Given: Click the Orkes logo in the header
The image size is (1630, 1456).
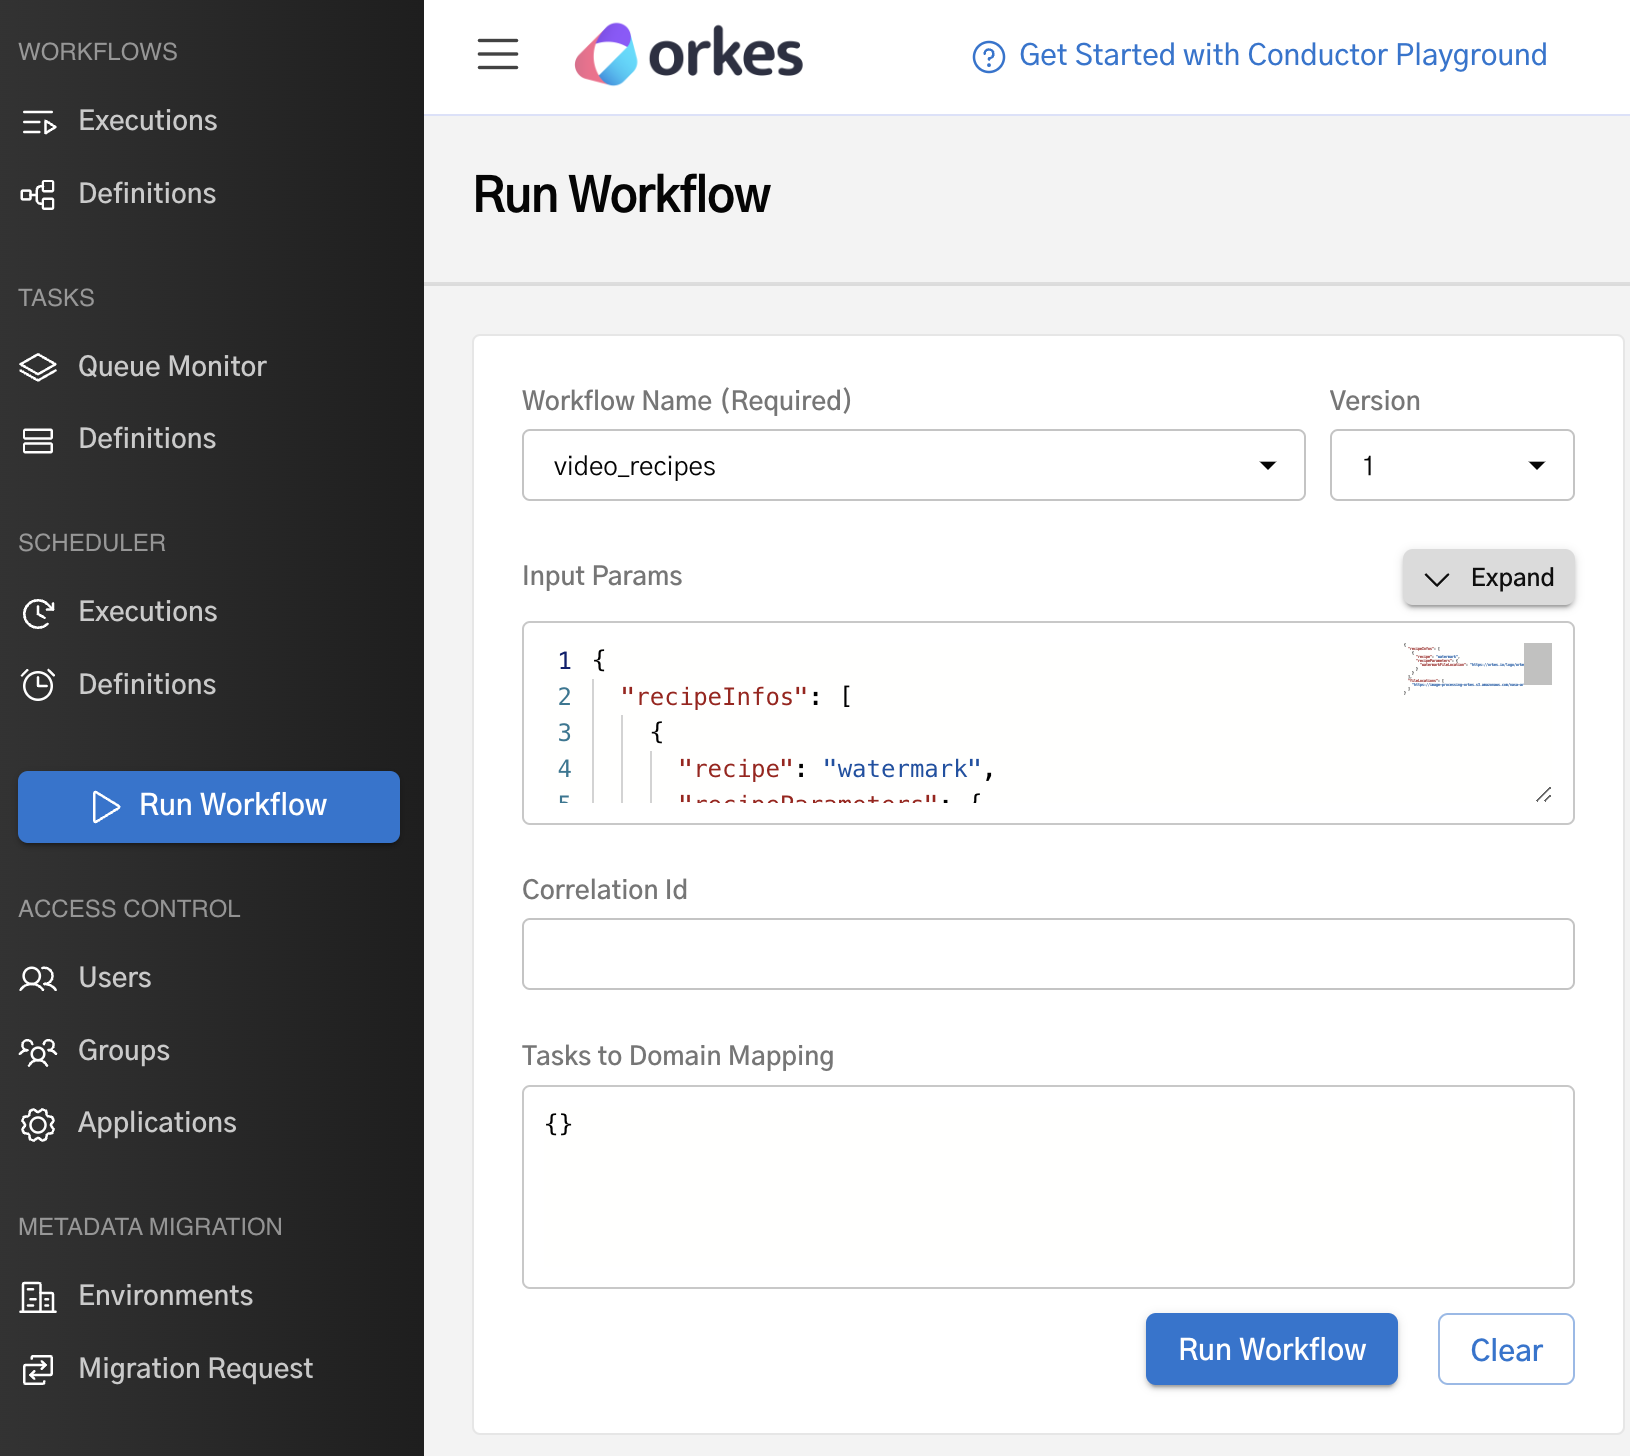Looking at the screenshot, I should point(688,54).
